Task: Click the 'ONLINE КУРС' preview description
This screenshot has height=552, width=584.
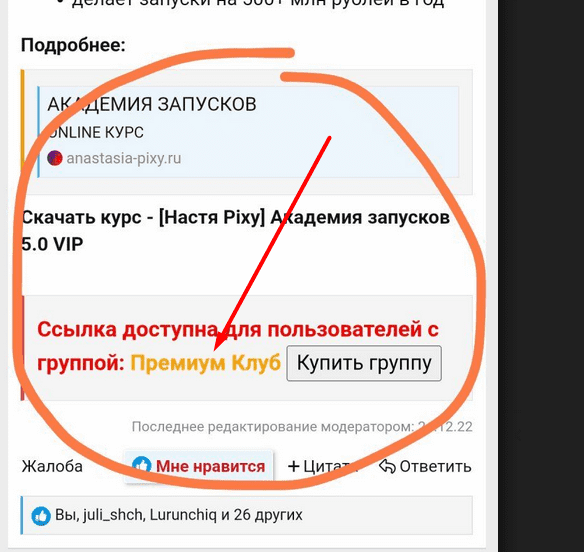Action: pos(96,132)
